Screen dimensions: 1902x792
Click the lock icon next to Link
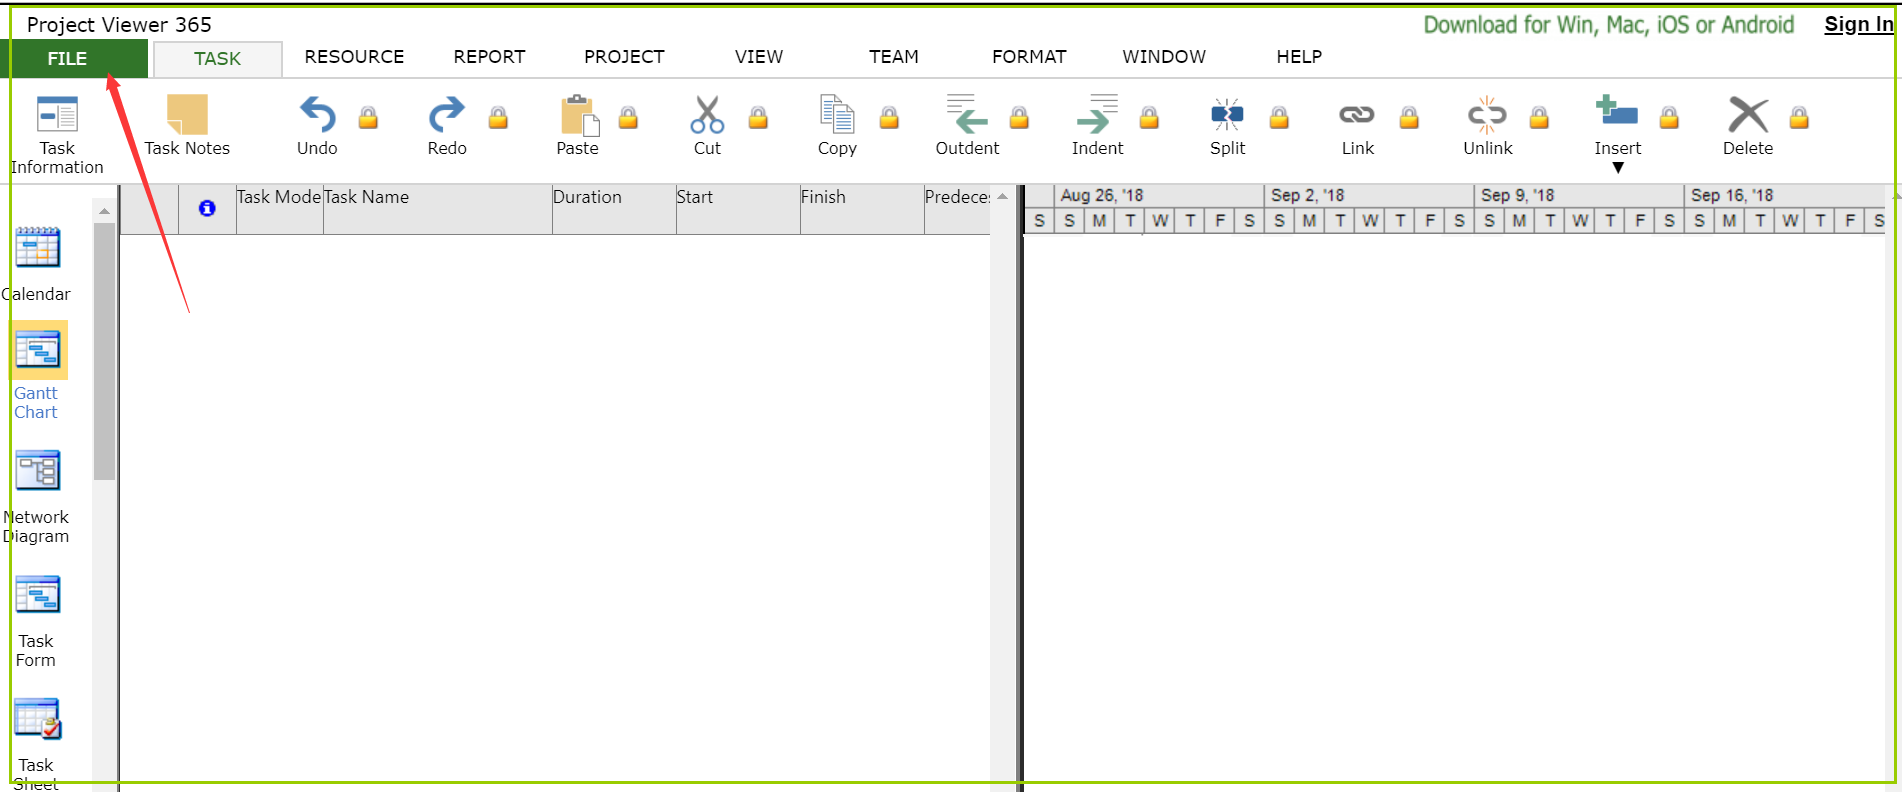click(x=1409, y=118)
